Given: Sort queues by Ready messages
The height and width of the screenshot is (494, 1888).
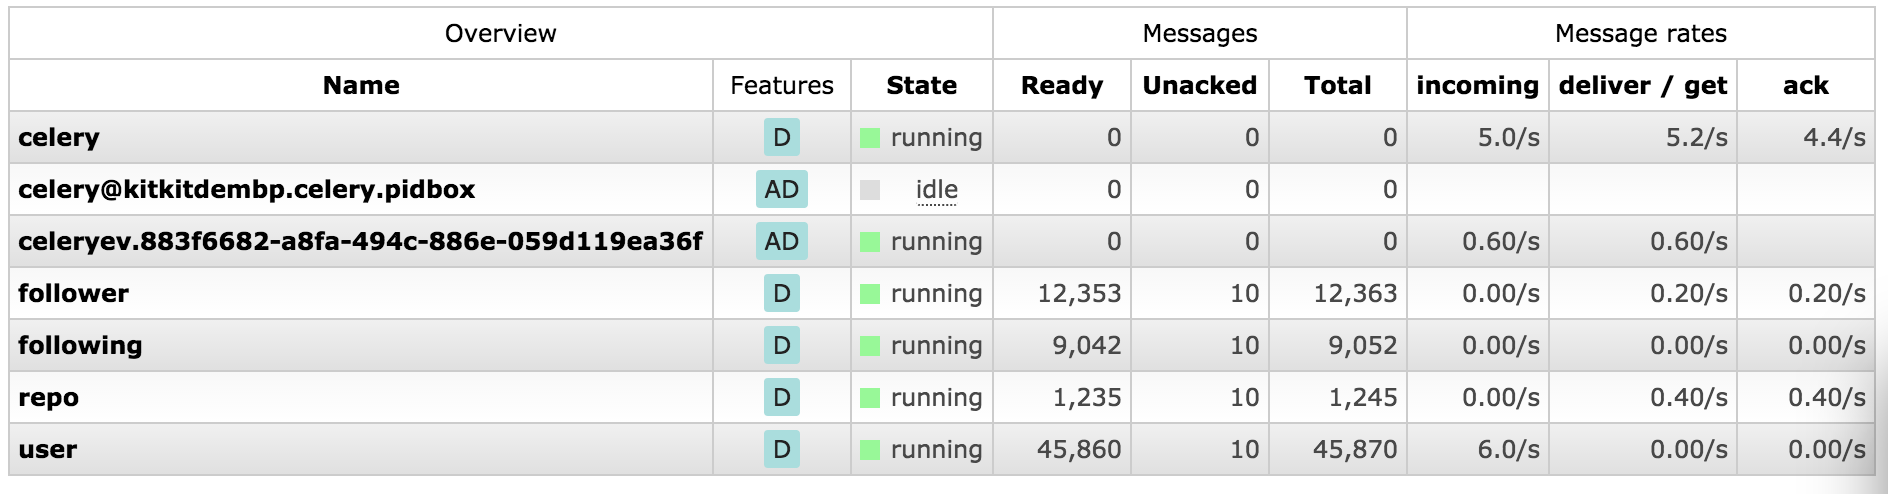Looking at the screenshot, I should coord(1062,85).
